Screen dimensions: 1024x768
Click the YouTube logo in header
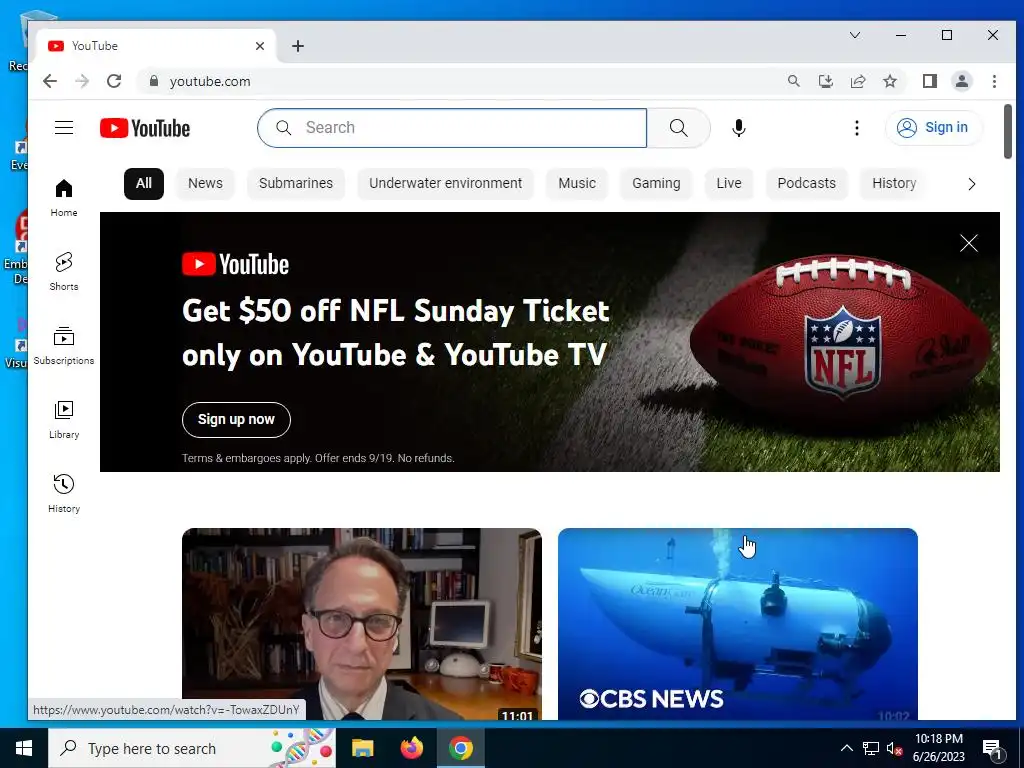pyautogui.click(x=145, y=128)
